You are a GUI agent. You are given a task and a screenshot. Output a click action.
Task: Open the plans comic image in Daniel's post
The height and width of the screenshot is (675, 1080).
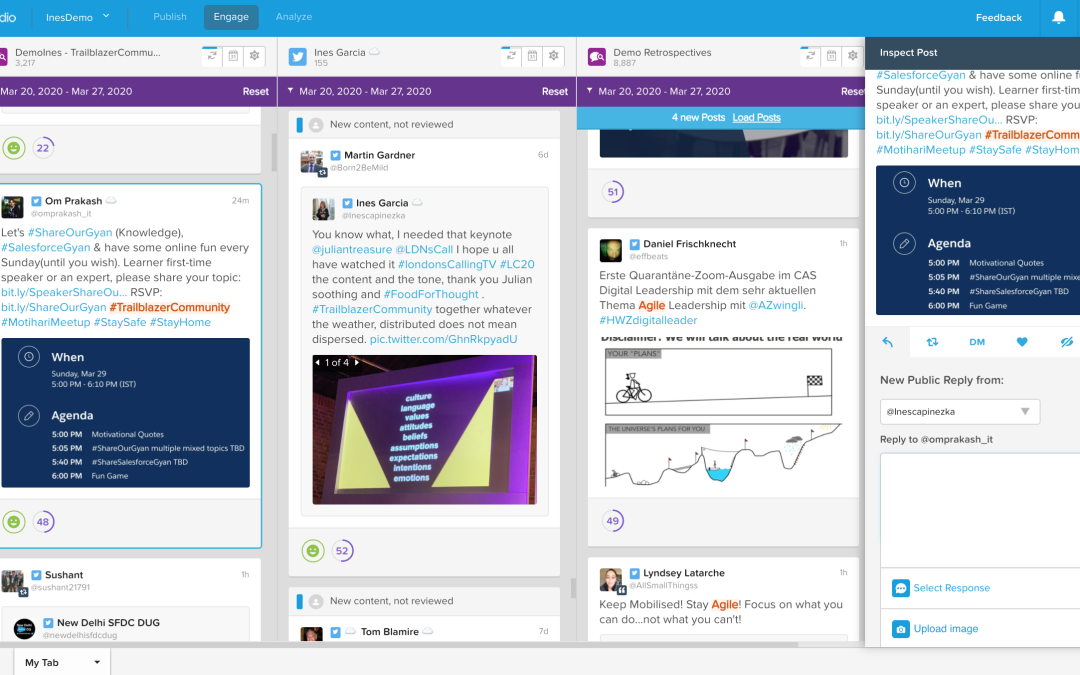click(x=723, y=413)
